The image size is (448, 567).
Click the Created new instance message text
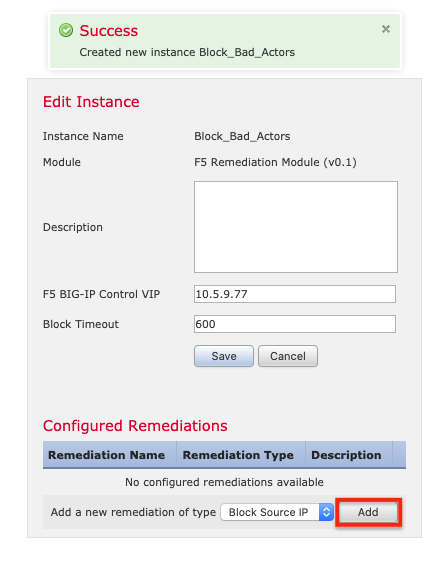pos(187,52)
